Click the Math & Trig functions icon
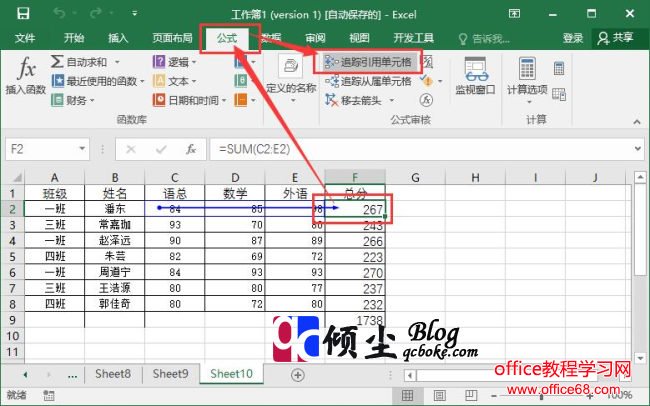 point(240,81)
